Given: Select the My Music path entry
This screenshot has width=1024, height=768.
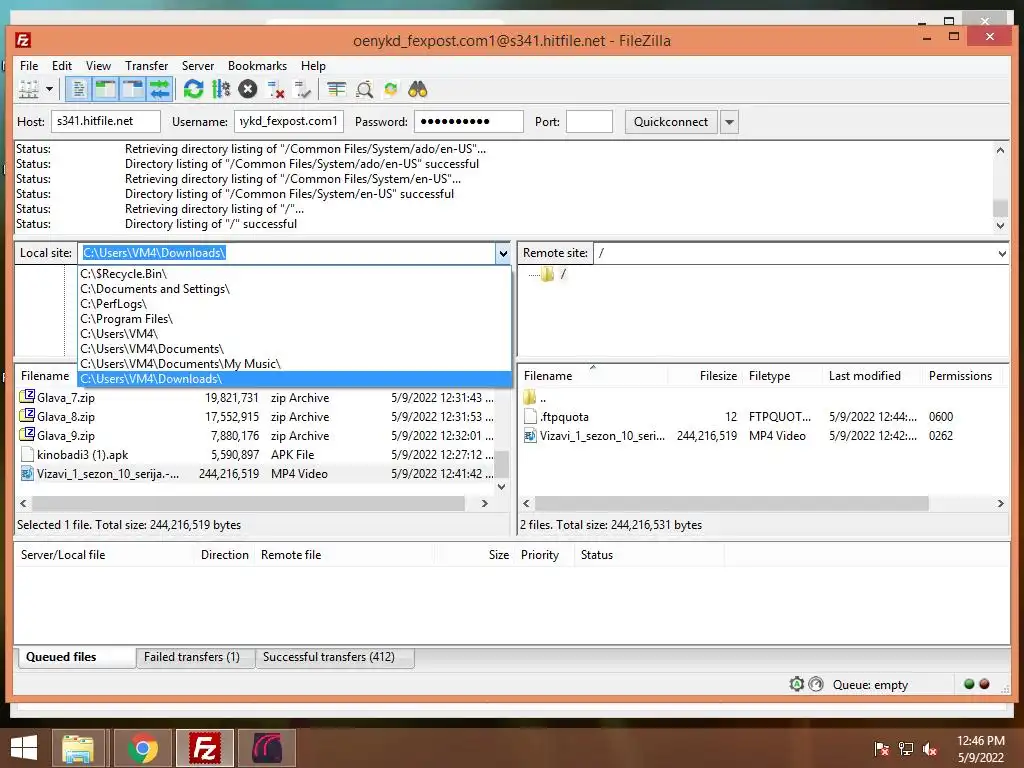Looking at the screenshot, I should 294,364.
